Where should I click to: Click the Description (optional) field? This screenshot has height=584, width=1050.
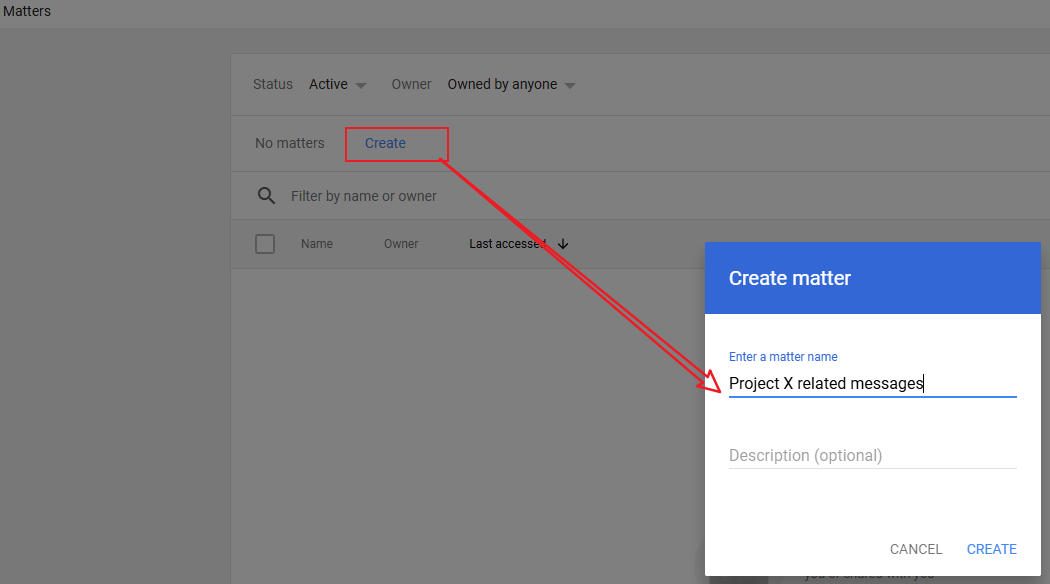click(x=871, y=455)
